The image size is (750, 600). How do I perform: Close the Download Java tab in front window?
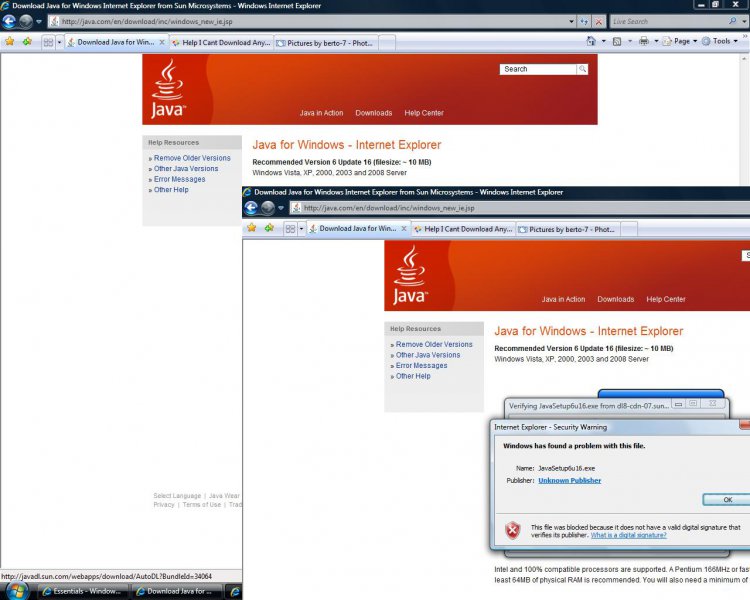pos(404,229)
